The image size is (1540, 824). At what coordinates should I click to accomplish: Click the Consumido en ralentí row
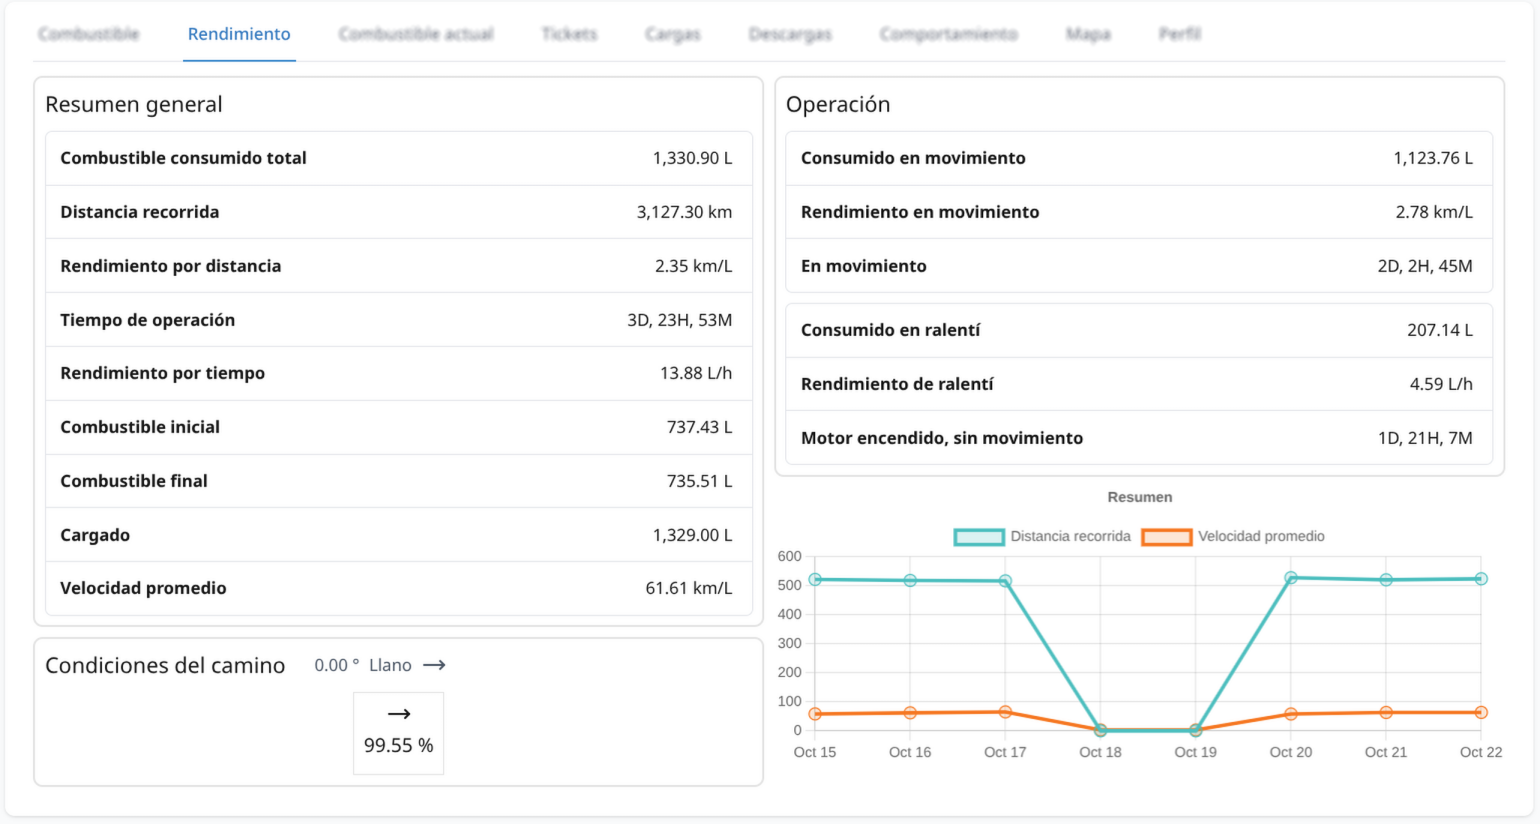tap(1138, 330)
